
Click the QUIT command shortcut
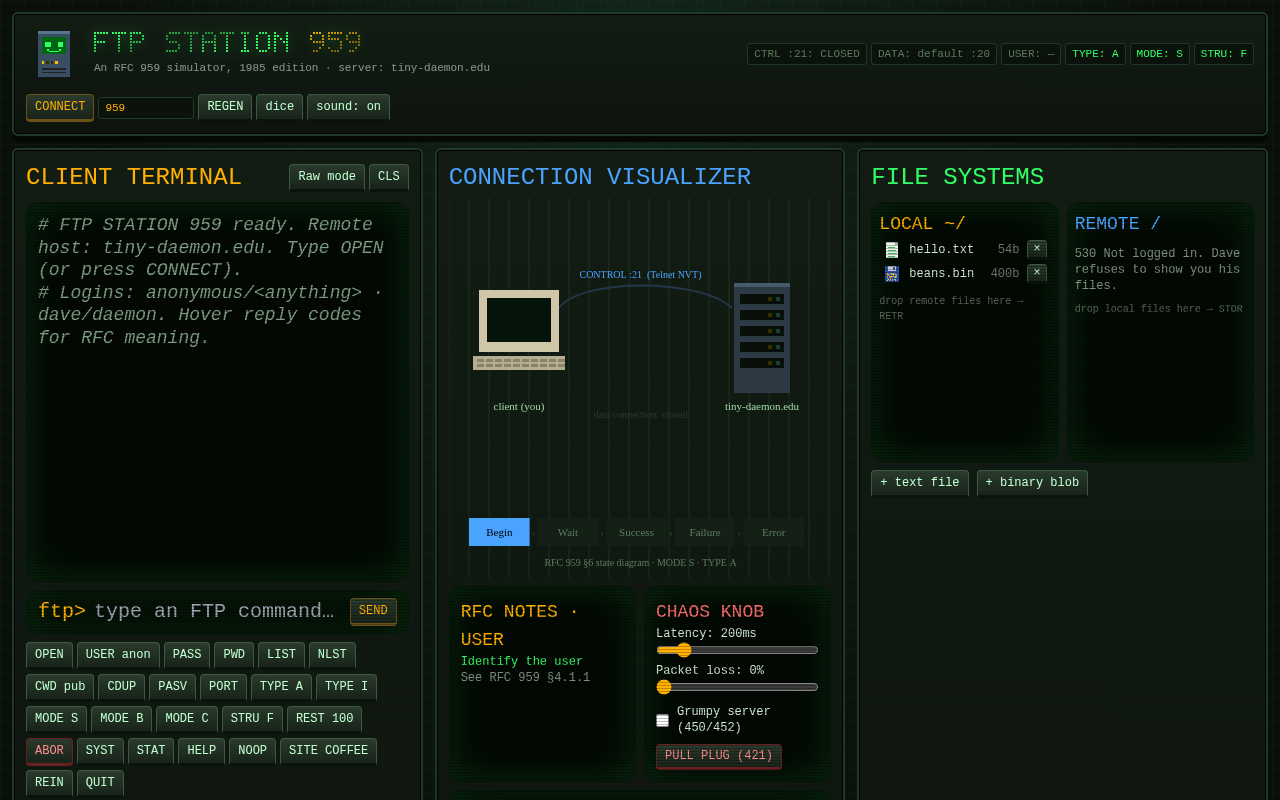(x=100, y=783)
